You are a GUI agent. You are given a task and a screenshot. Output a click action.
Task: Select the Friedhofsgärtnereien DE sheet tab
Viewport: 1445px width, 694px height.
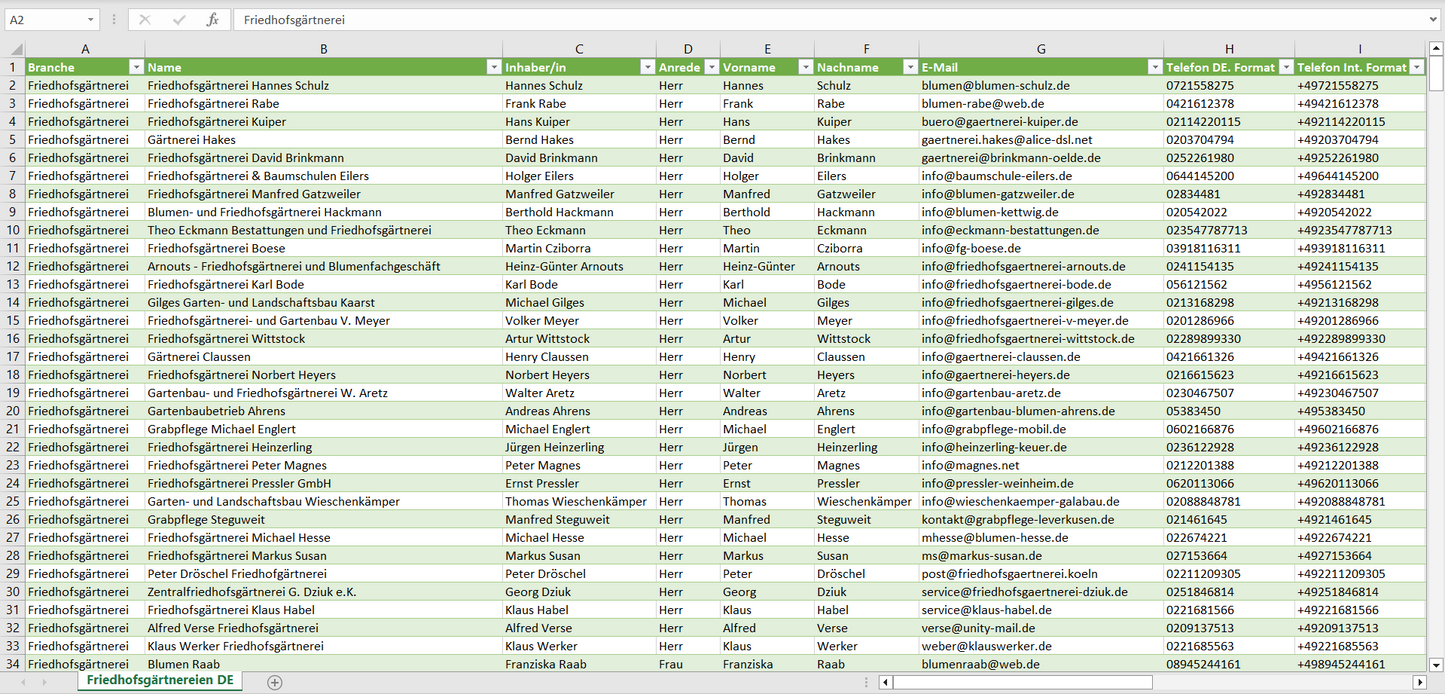click(x=160, y=680)
